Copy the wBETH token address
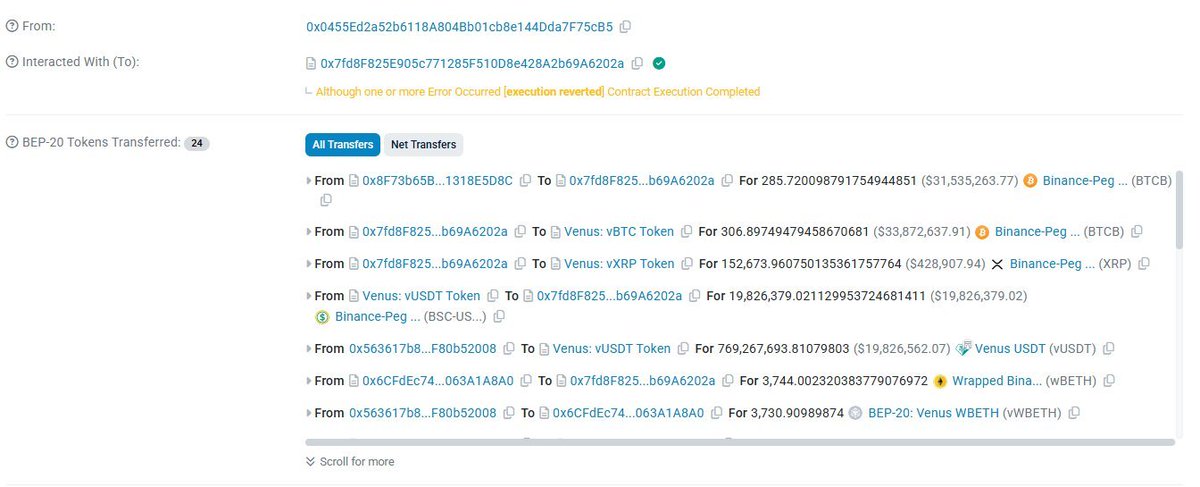The height and width of the screenshot is (487, 1200). click(1109, 381)
